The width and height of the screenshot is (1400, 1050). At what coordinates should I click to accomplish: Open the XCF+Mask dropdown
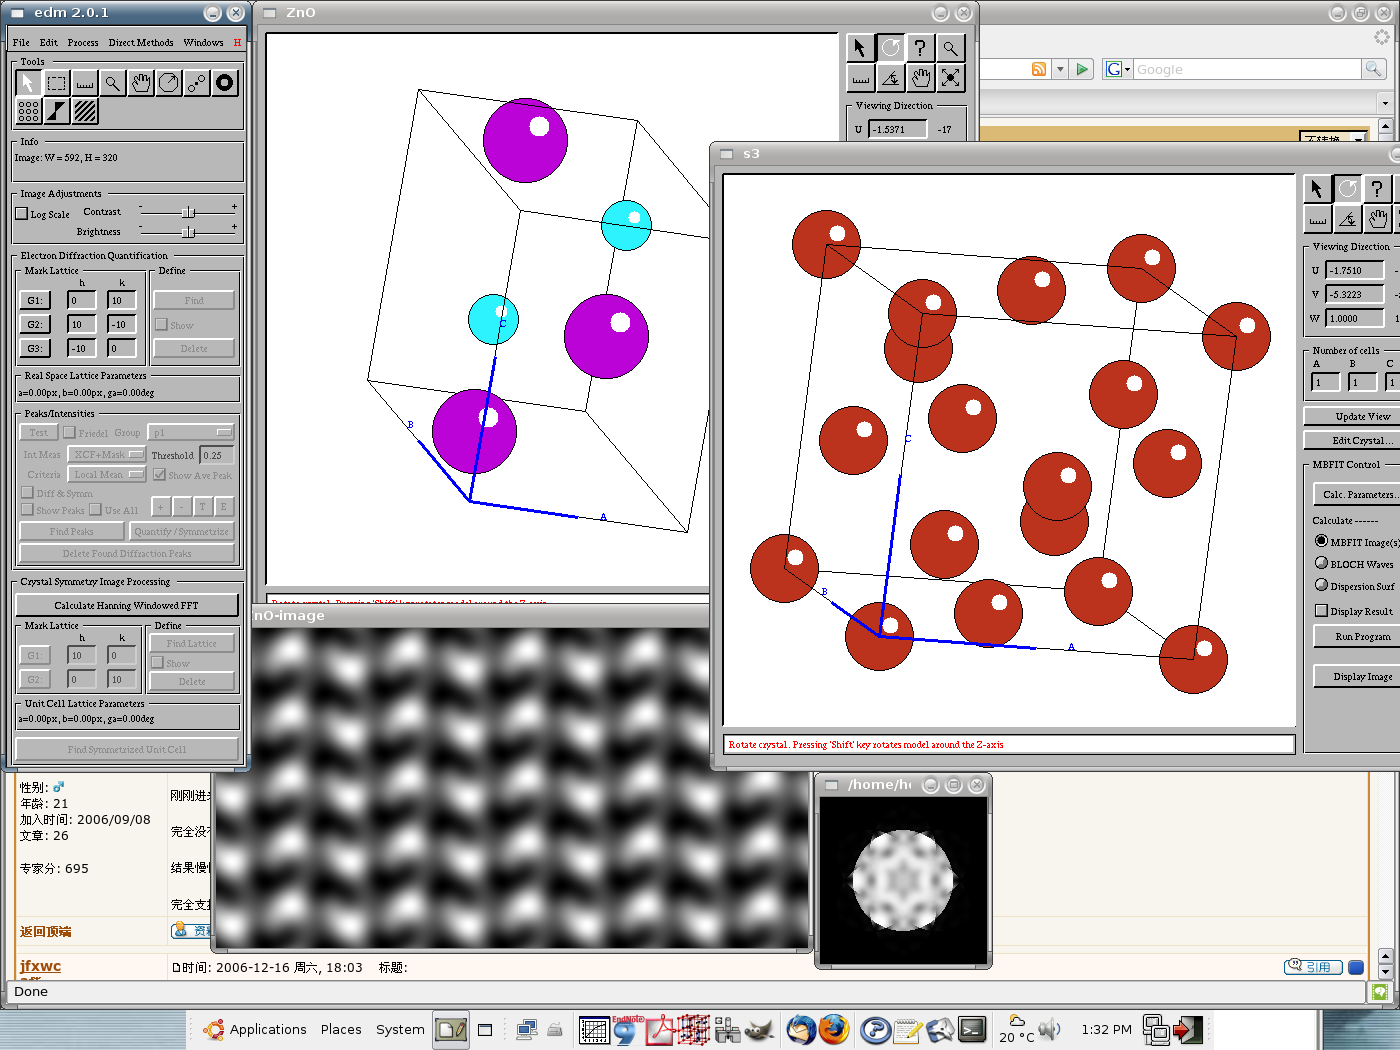[108, 454]
